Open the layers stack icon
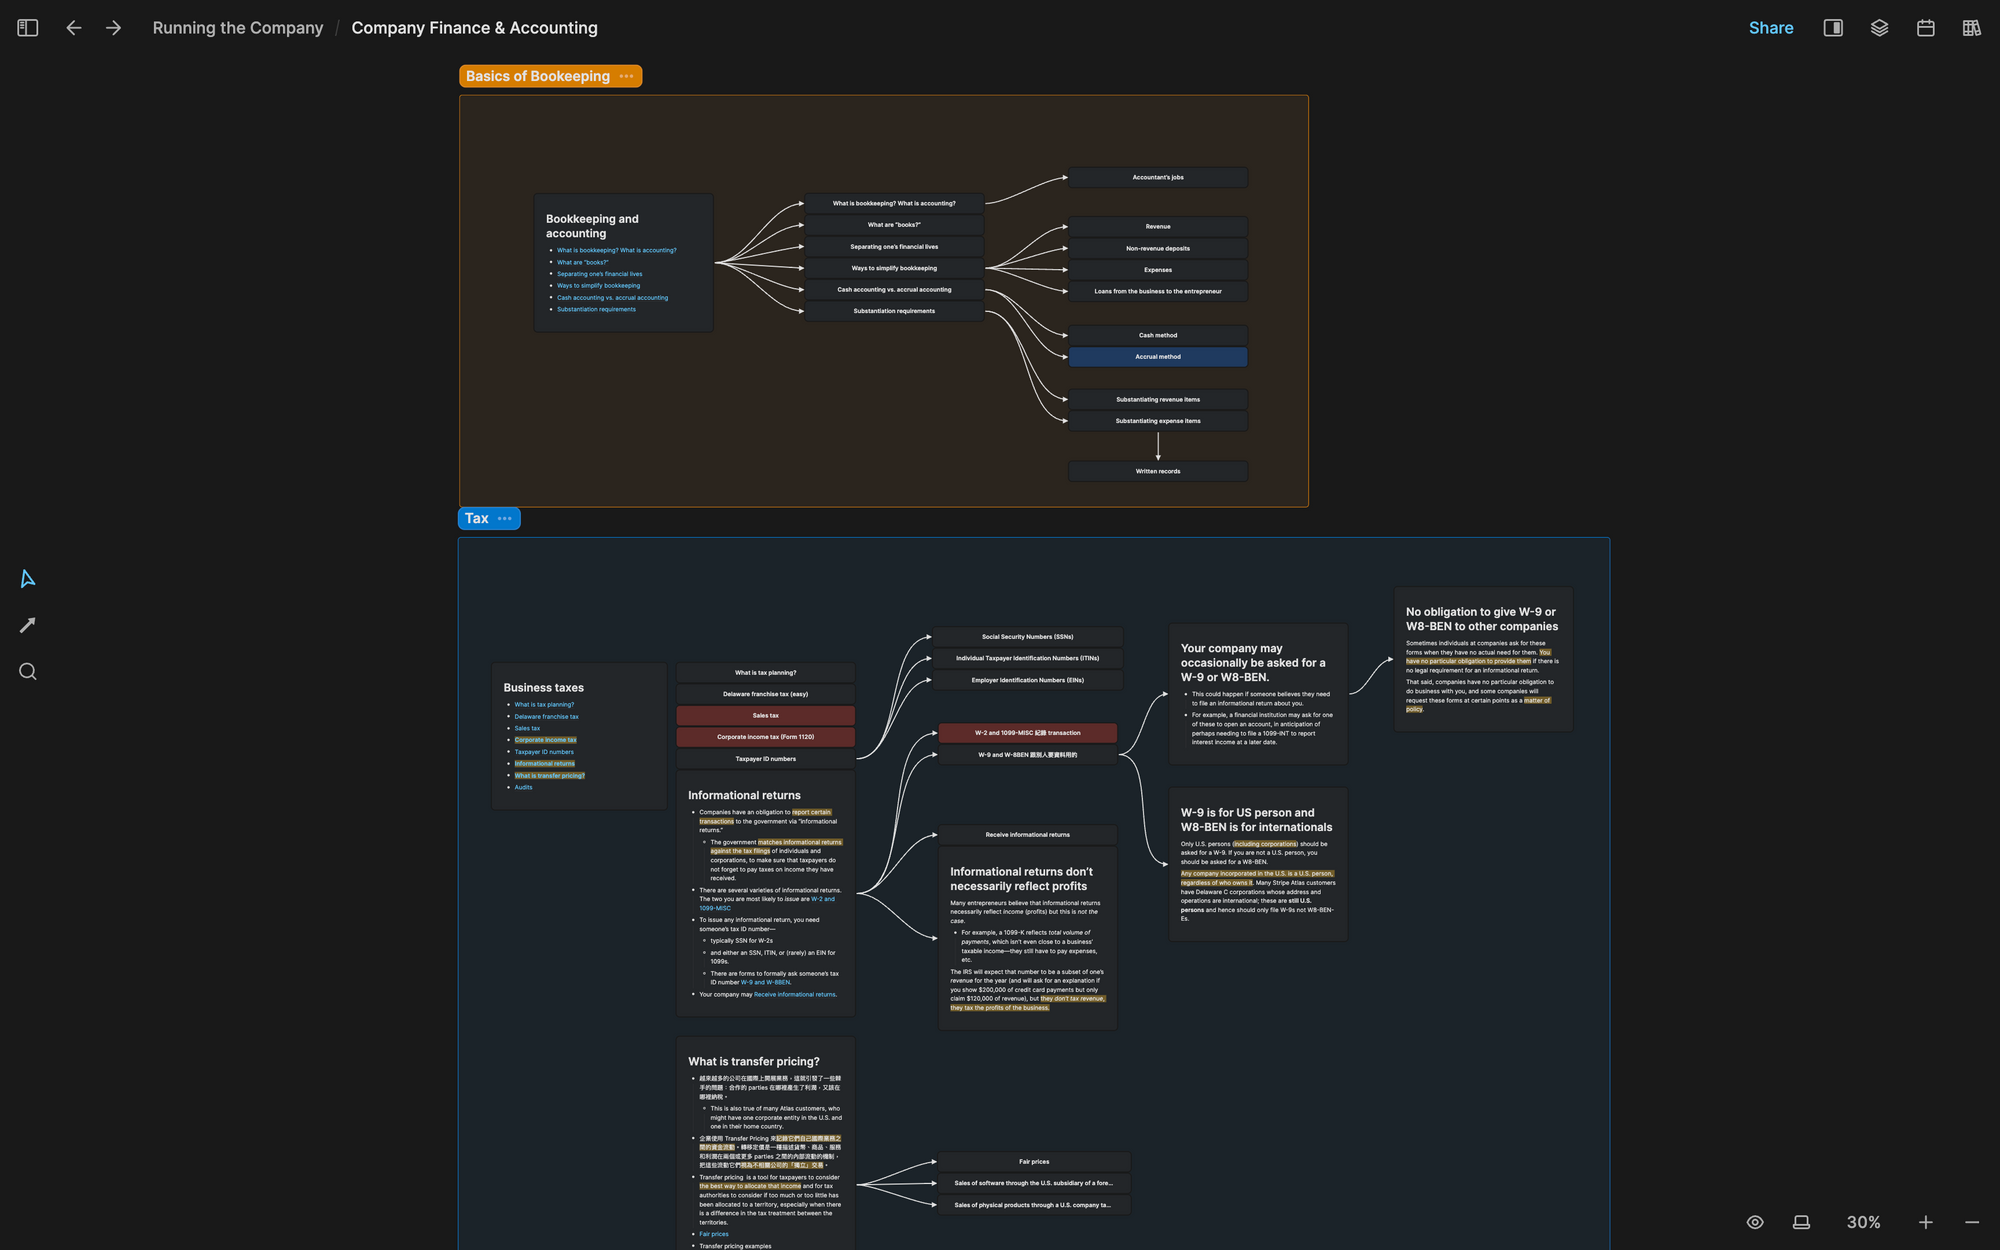Screen dimensions: 2000x1250 point(1879,28)
